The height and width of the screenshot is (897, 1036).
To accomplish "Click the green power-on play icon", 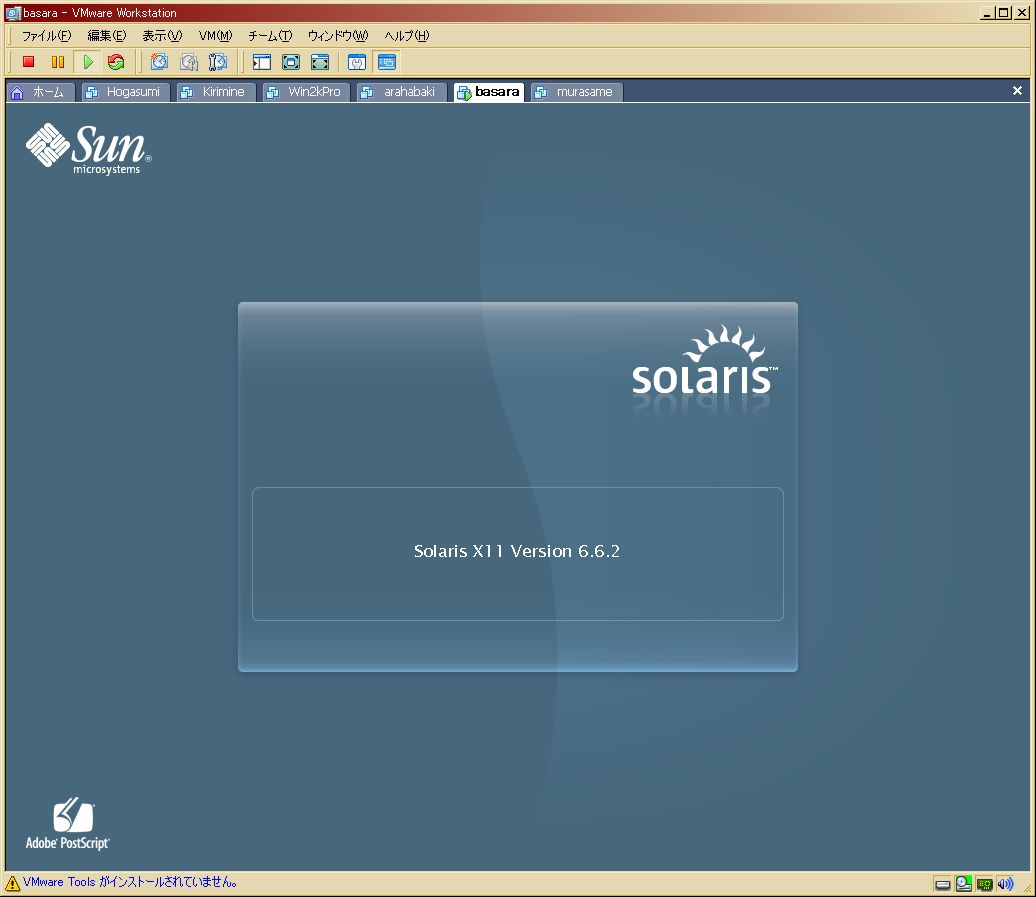I will point(87,62).
